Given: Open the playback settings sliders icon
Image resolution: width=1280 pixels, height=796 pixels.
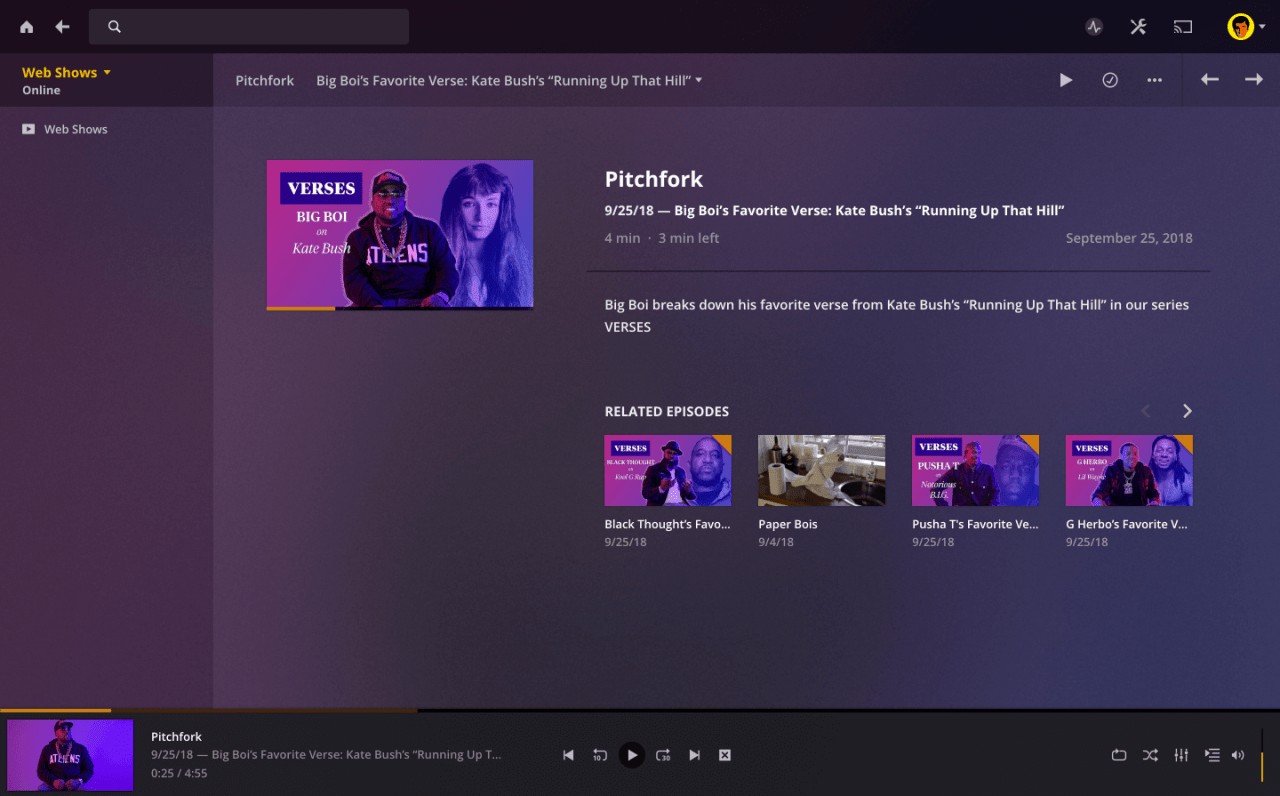Looking at the screenshot, I should coord(1181,755).
